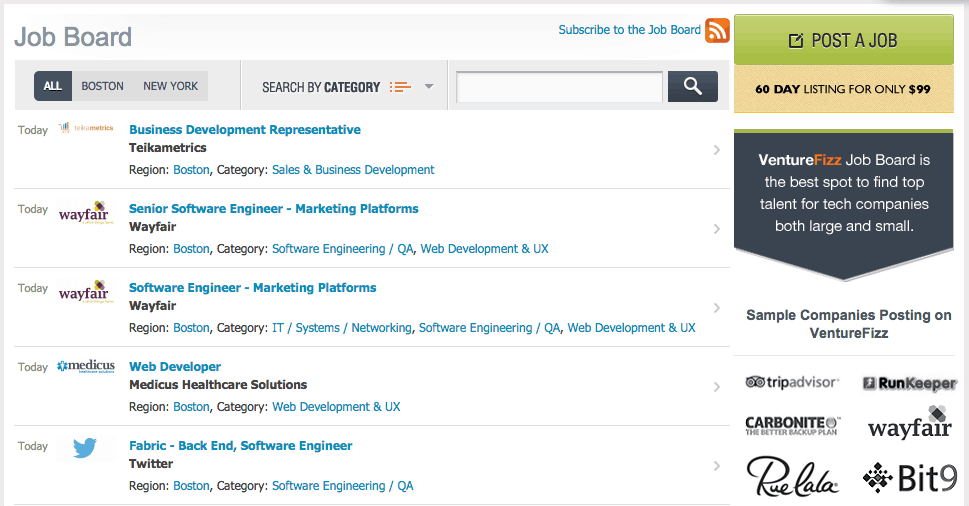The image size is (969, 506).
Task: Expand Software Engineer - Marketing Platforms row chevron
Action: 717,308
